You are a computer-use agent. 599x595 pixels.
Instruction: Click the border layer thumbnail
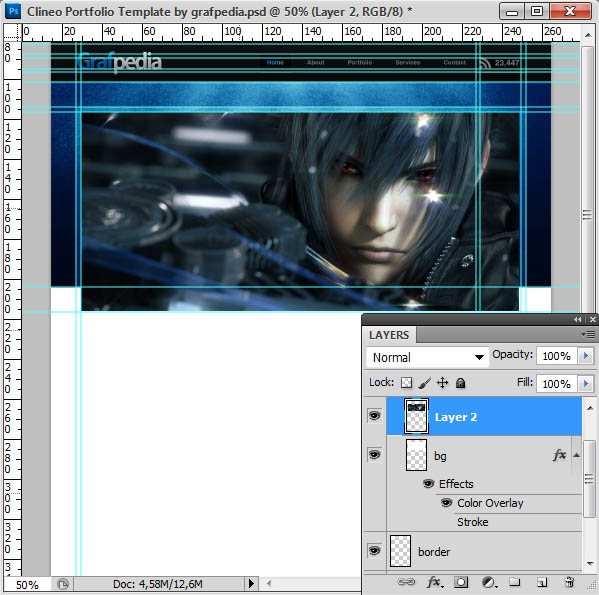click(x=400, y=551)
